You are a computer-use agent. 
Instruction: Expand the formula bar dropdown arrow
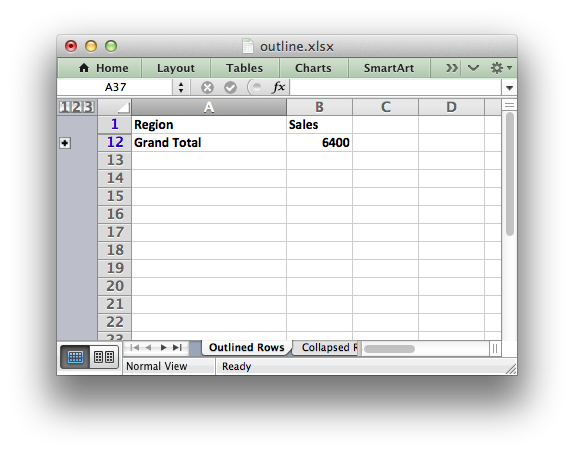coord(509,88)
